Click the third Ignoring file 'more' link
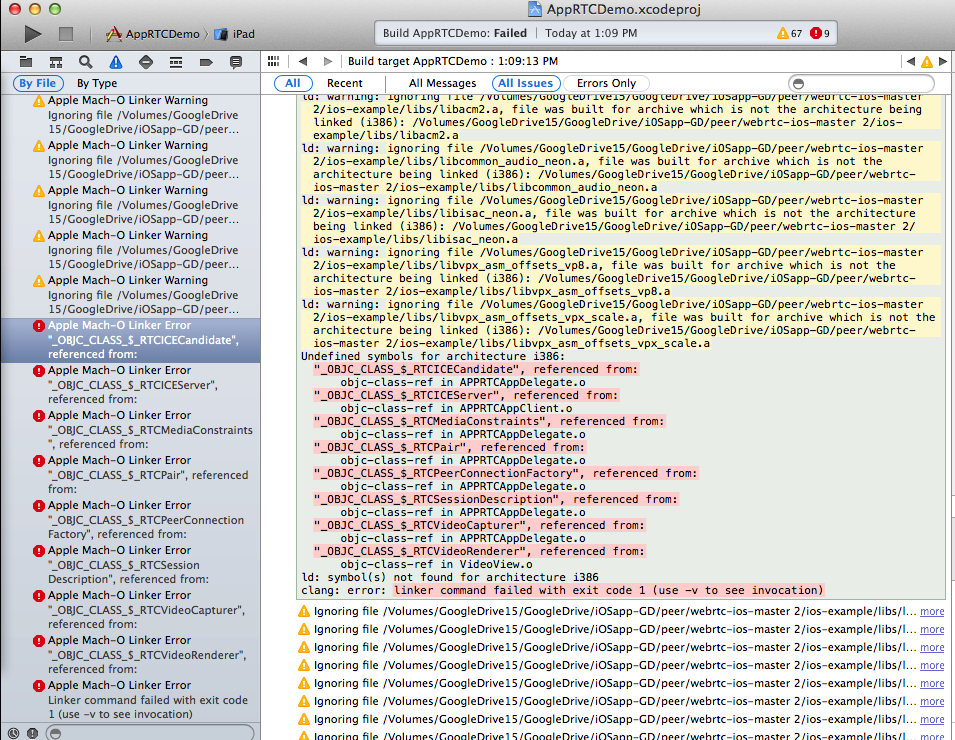 pos(932,647)
